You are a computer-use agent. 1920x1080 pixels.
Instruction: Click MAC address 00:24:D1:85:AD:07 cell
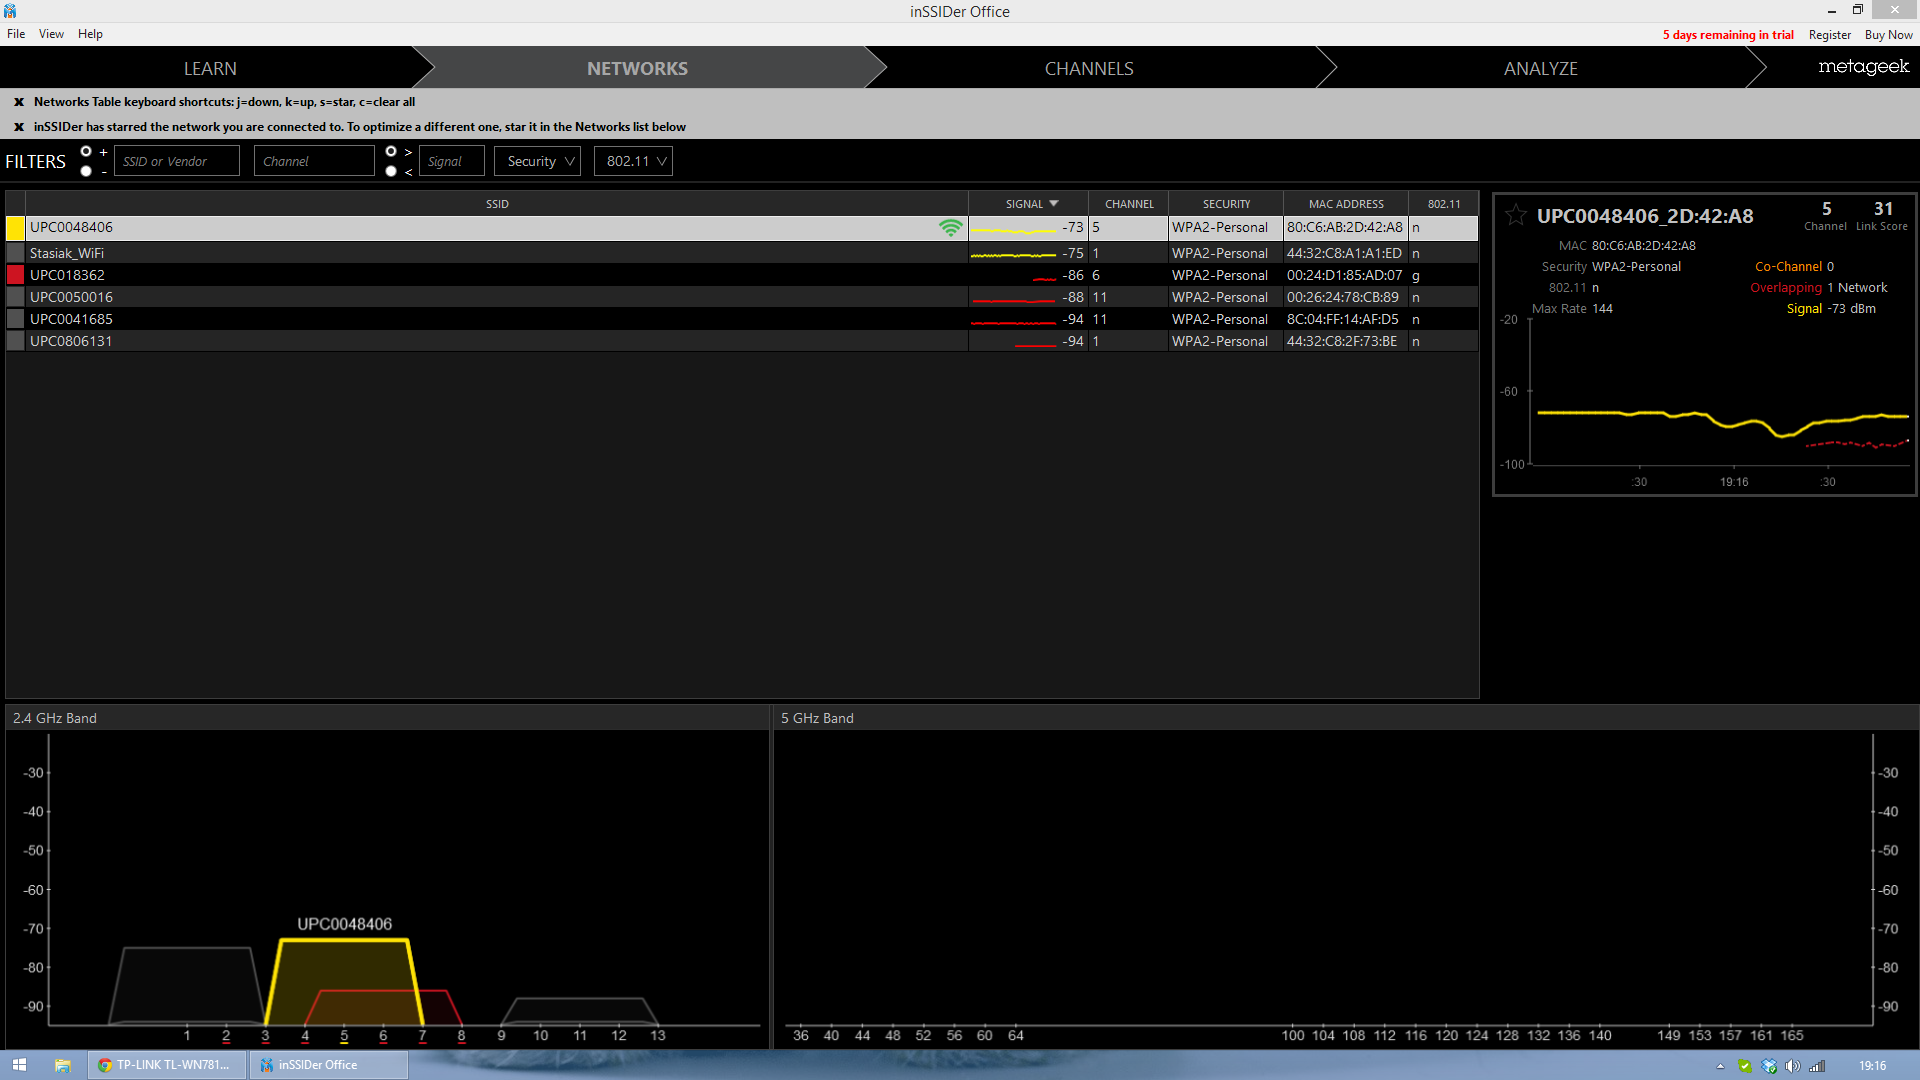point(1345,275)
